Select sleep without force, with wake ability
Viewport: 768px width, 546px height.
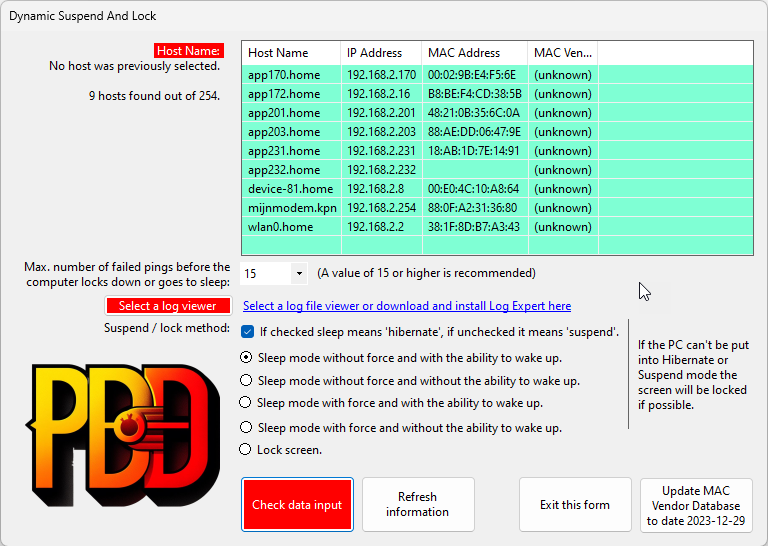click(x=247, y=357)
